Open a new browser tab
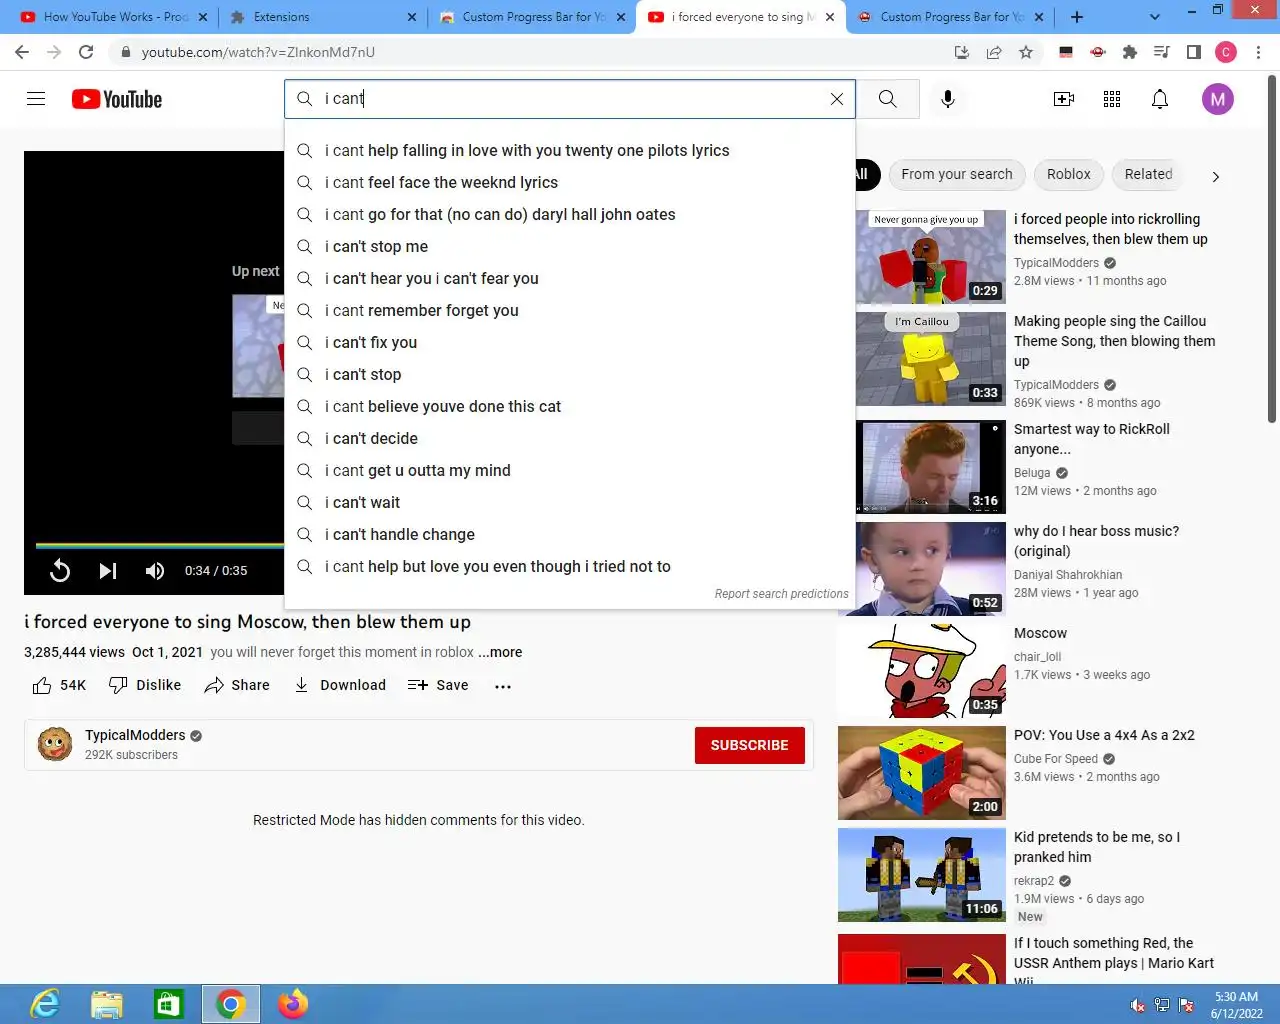This screenshot has height=1024, width=1280. (1077, 17)
